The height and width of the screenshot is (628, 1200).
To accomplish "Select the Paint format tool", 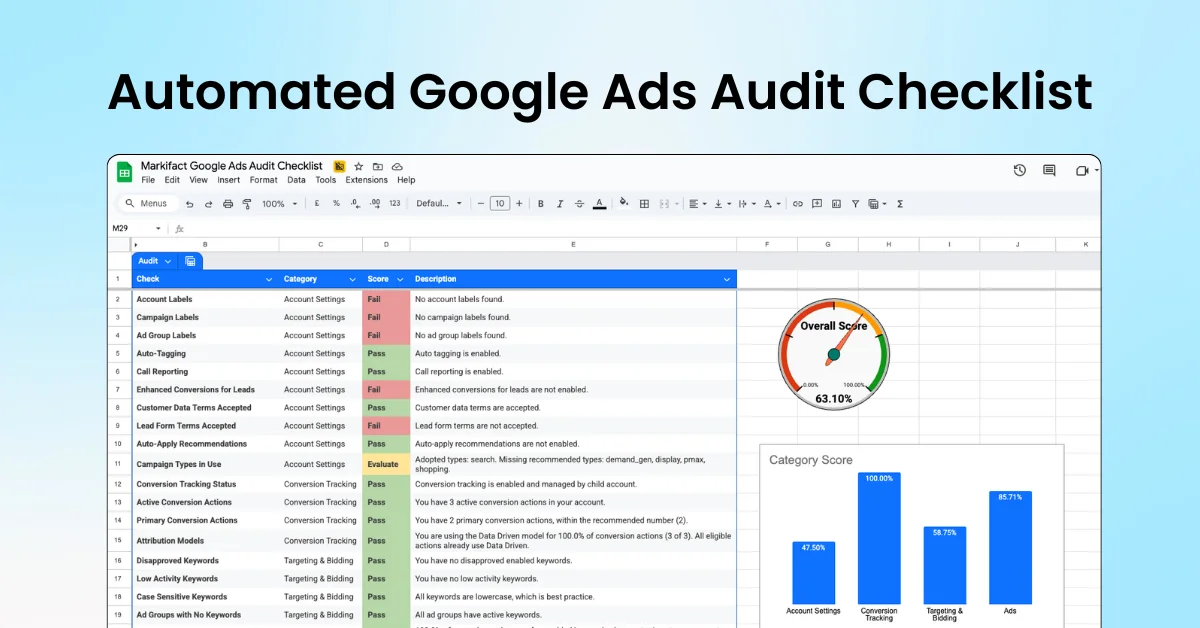I will [247, 203].
